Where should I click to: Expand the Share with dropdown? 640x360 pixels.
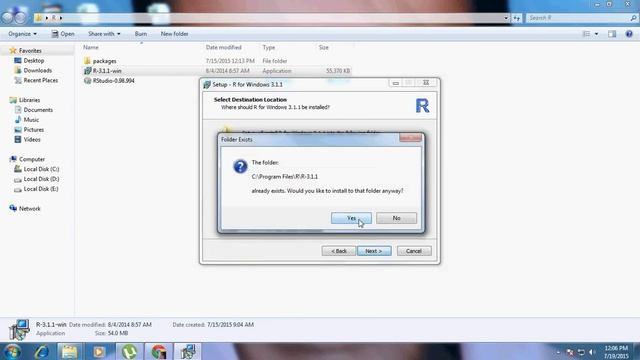(104, 34)
